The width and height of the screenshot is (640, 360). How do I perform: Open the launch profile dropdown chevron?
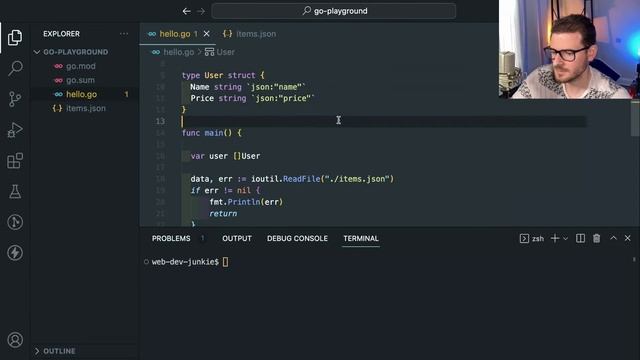[x=565, y=239]
